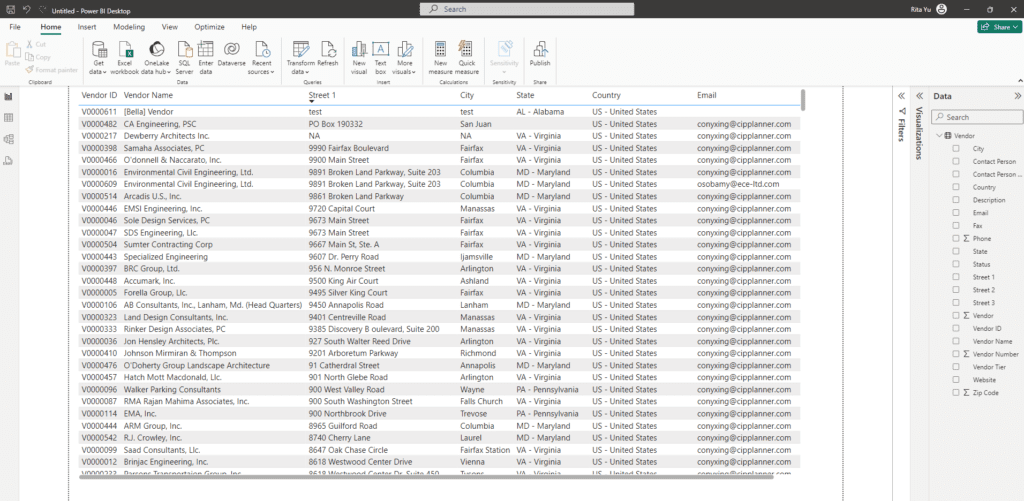Click the Excel workbook data source icon
Screen dimensions: 1024x501
(x=126, y=50)
